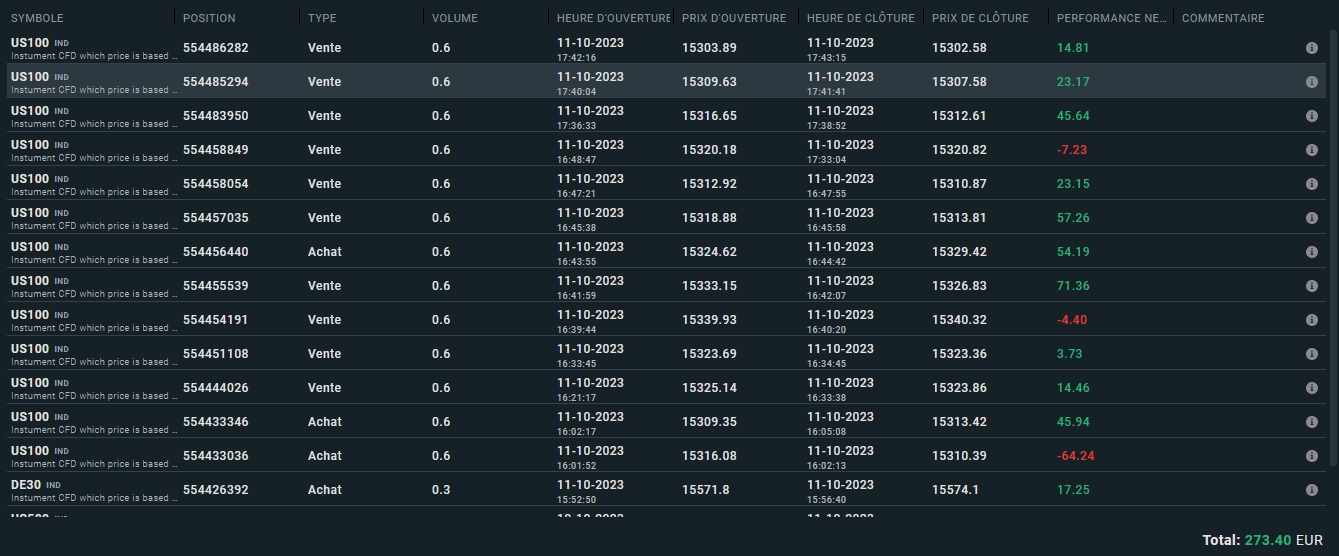This screenshot has width=1339, height=556.
Task: Click info icon for DE30 position 554426392
Action: [1311, 490]
